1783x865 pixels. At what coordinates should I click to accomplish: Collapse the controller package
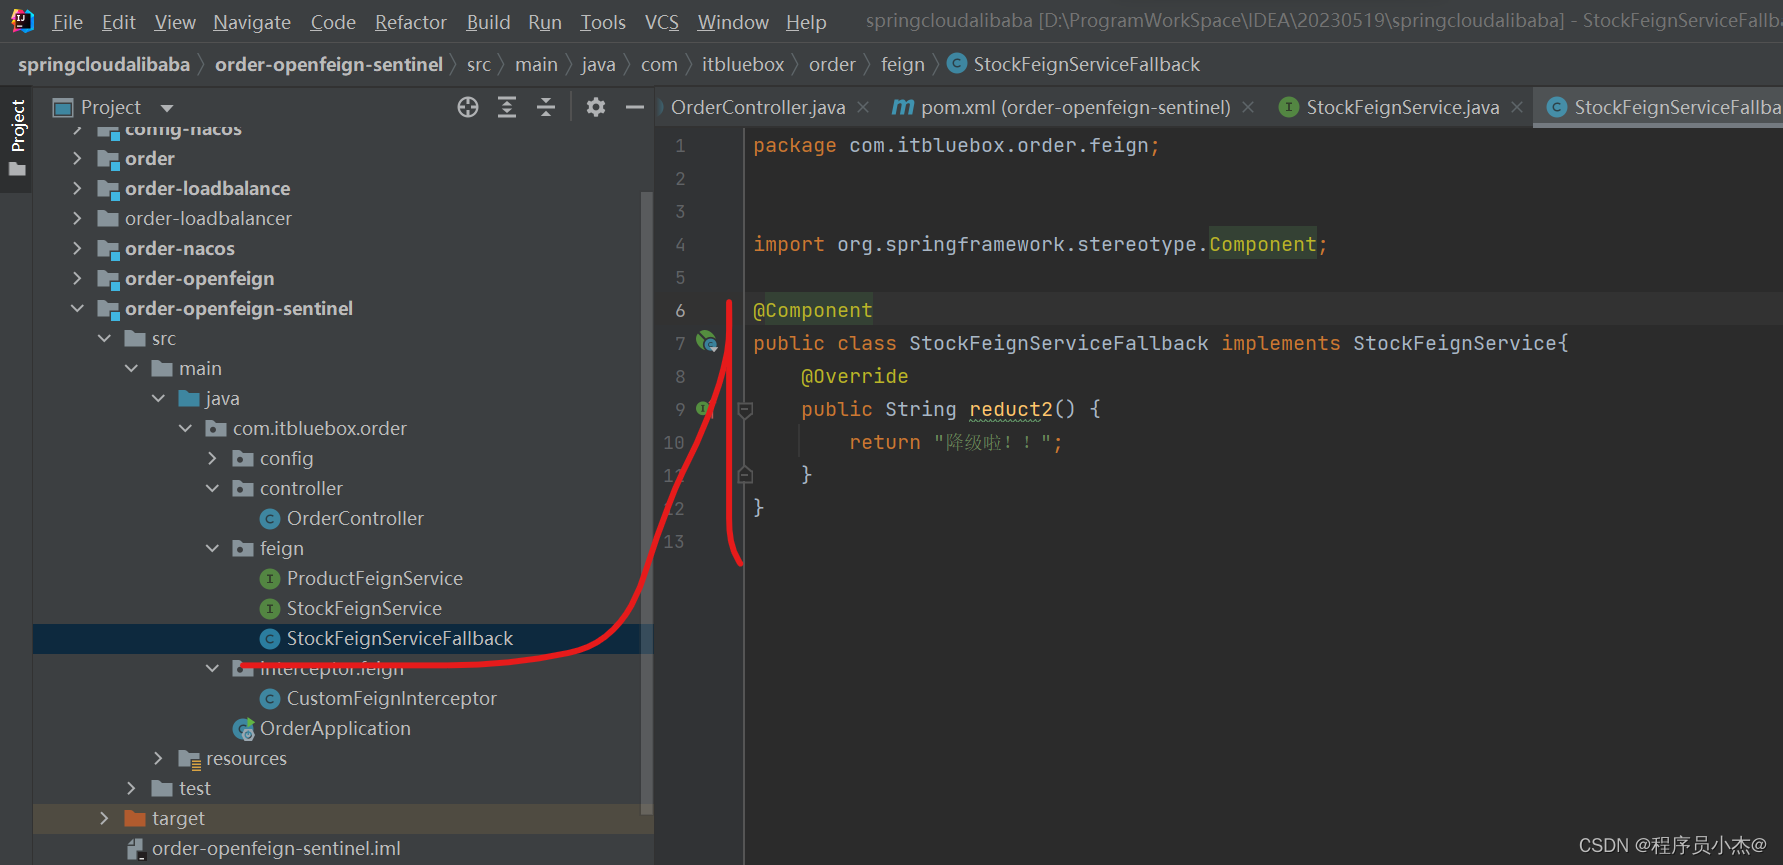(x=212, y=488)
